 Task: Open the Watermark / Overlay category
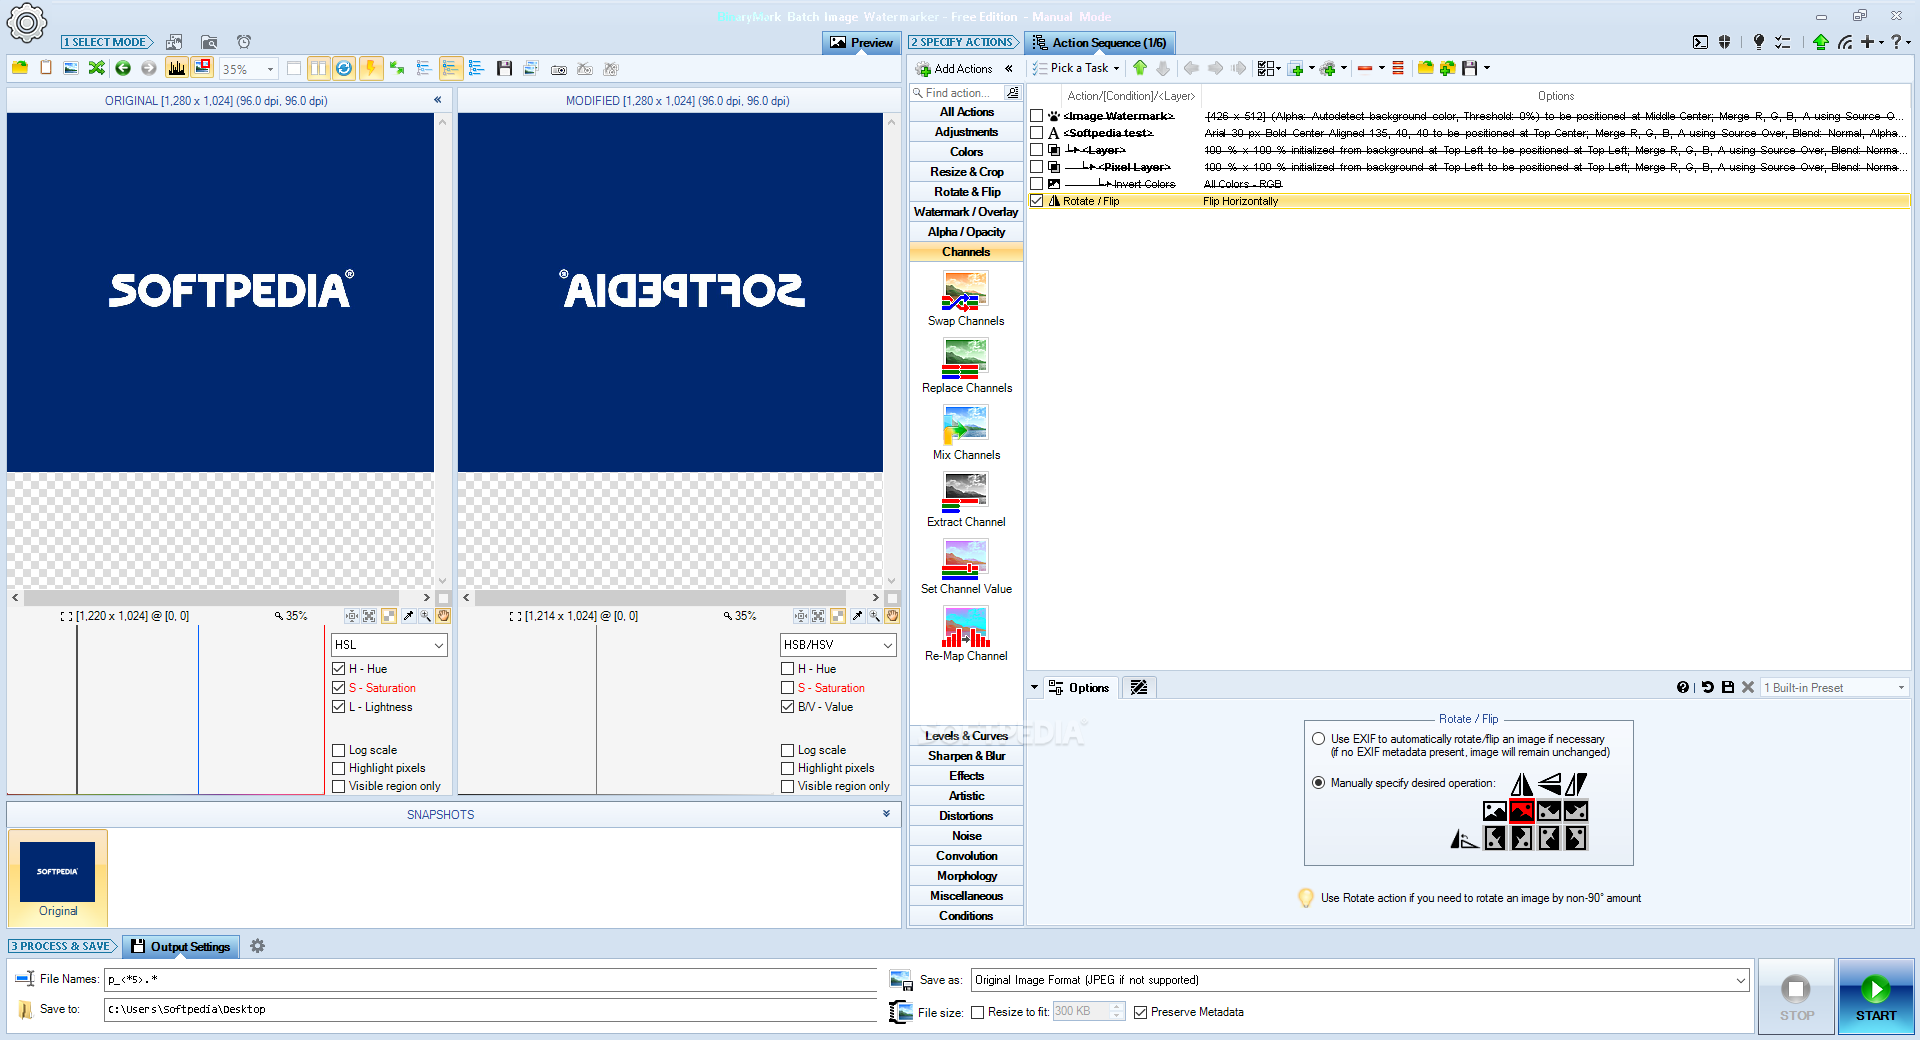[966, 212]
